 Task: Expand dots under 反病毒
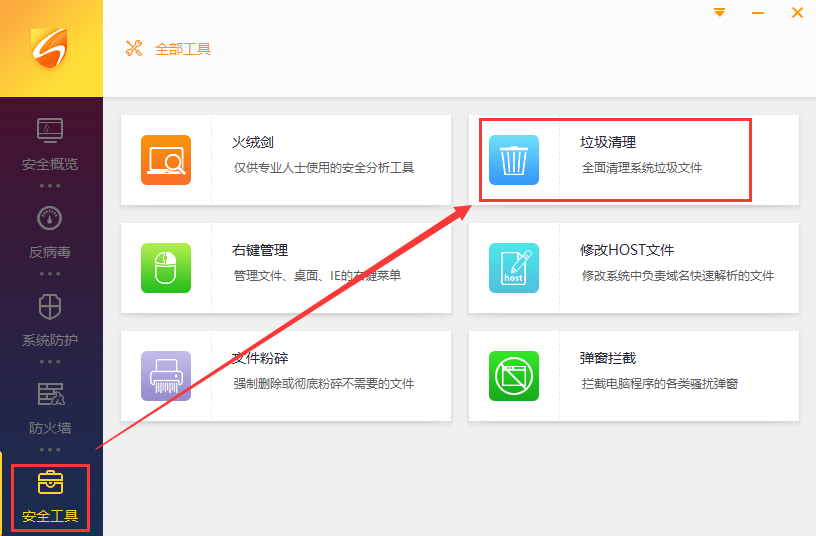click(50, 274)
